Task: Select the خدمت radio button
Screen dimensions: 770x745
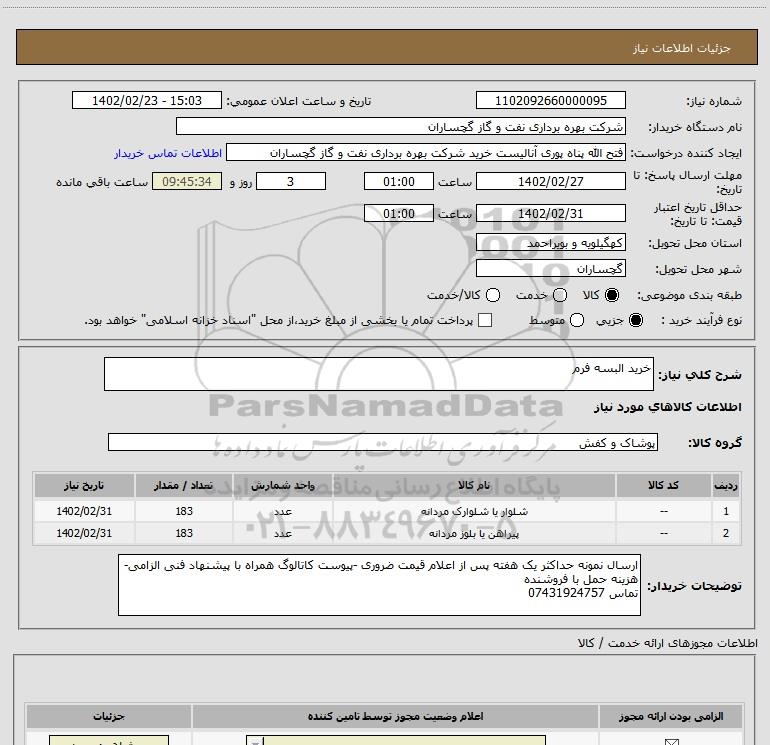Action: point(560,295)
